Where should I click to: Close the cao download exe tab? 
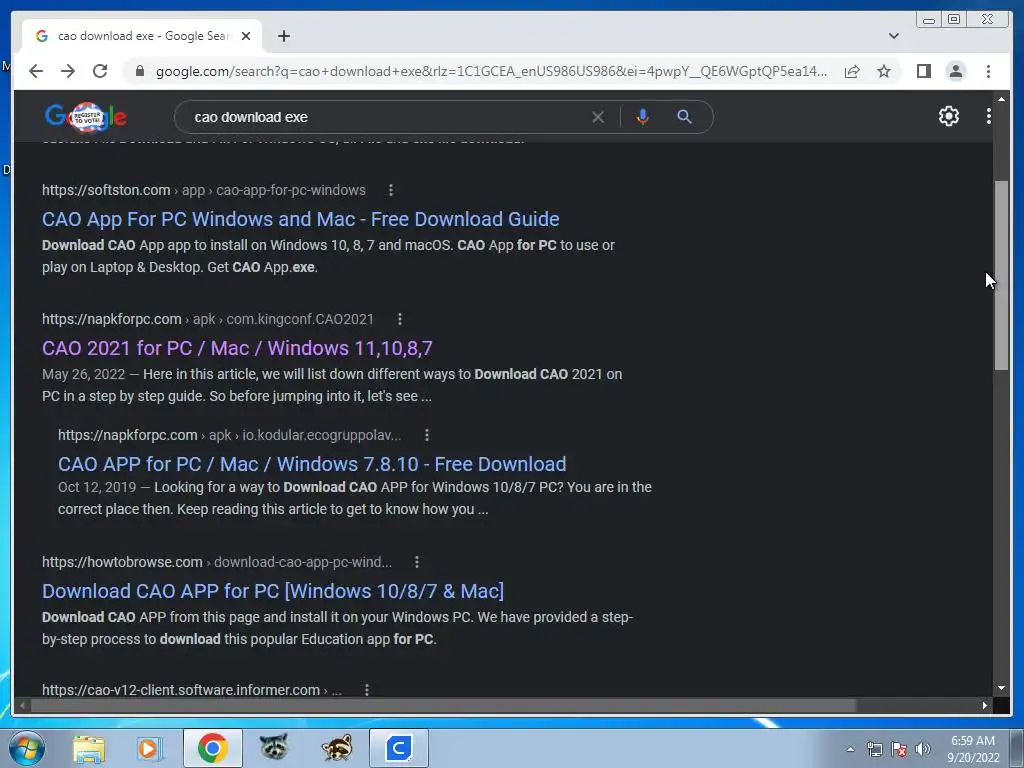(246, 36)
